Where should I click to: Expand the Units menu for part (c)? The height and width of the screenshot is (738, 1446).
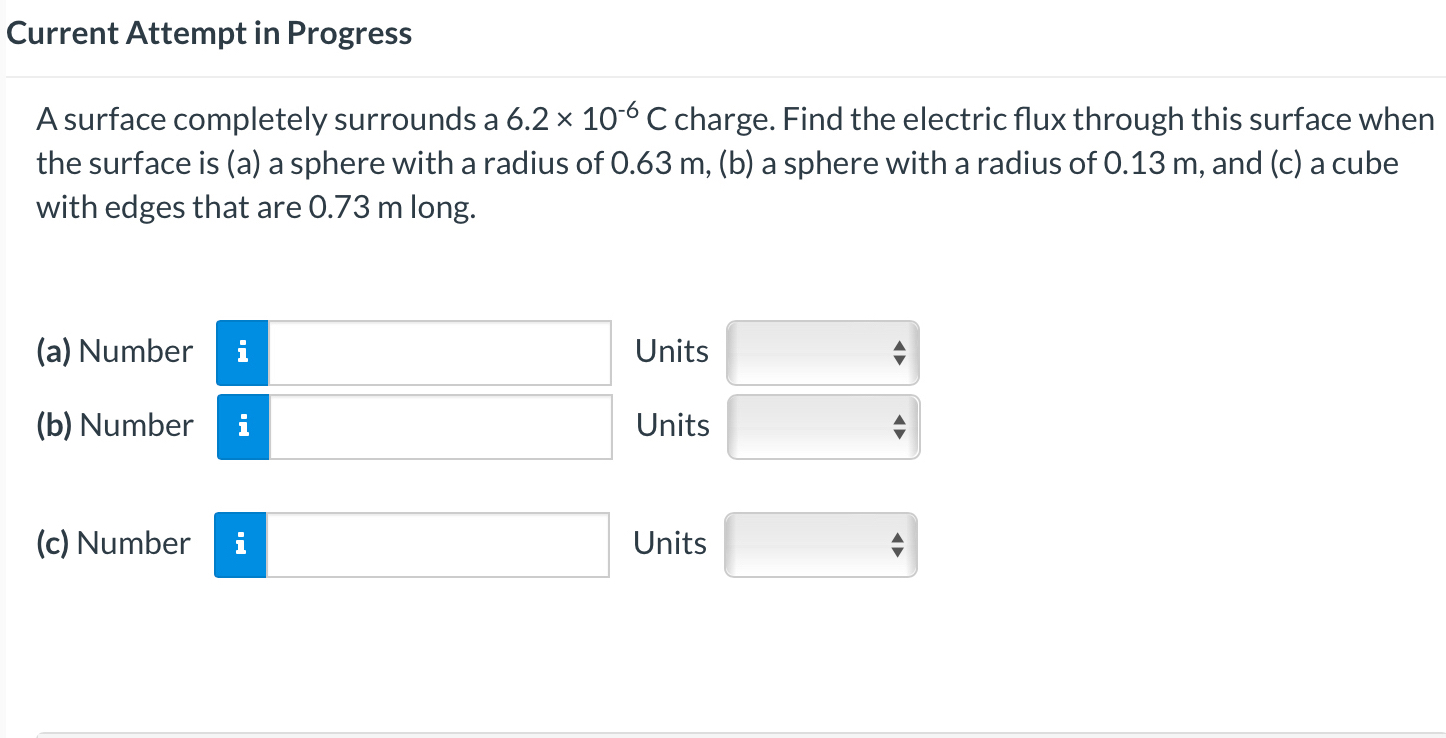tap(820, 544)
